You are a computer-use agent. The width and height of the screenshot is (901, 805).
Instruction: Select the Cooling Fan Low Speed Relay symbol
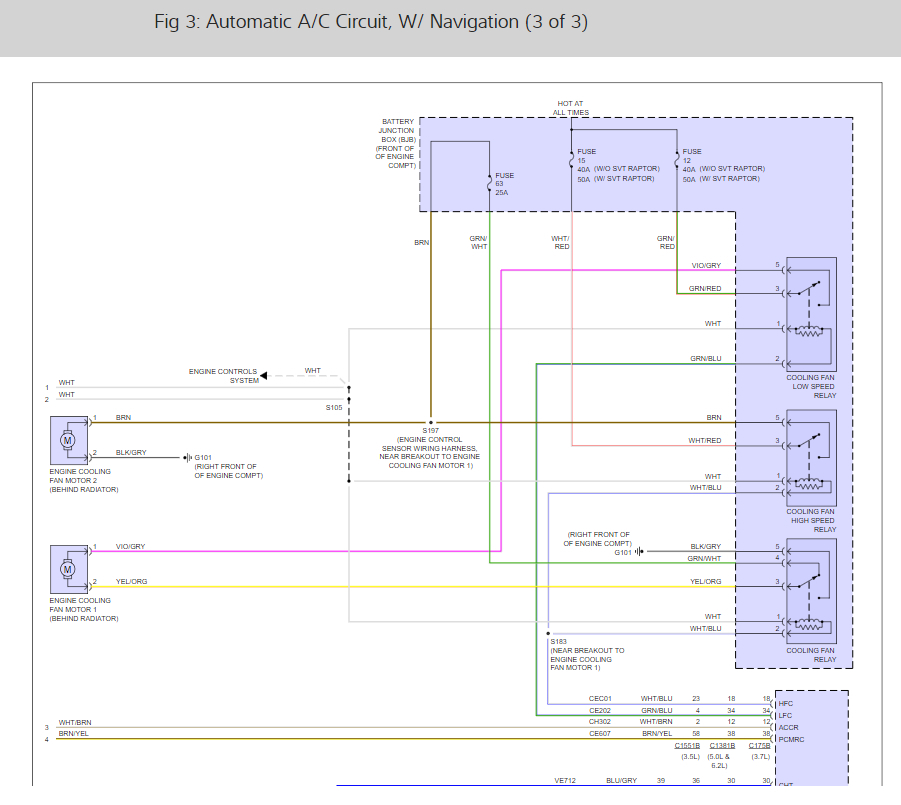(811, 314)
